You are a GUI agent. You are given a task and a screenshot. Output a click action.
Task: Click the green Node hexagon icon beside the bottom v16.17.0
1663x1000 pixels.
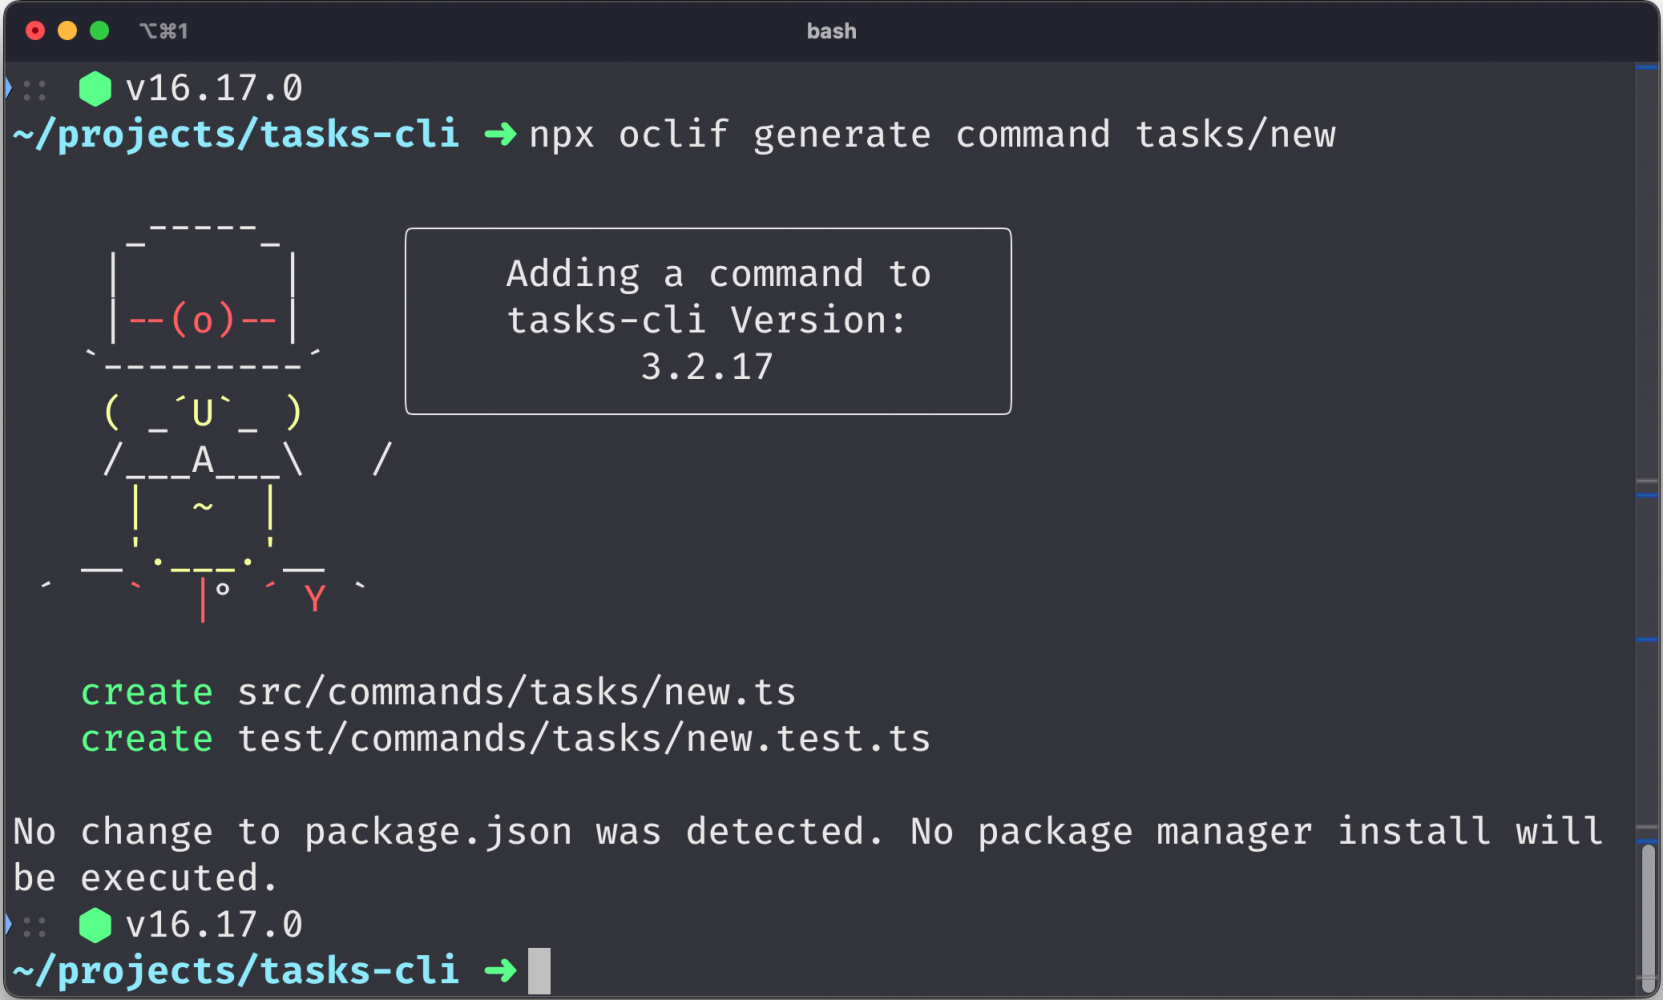95,925
